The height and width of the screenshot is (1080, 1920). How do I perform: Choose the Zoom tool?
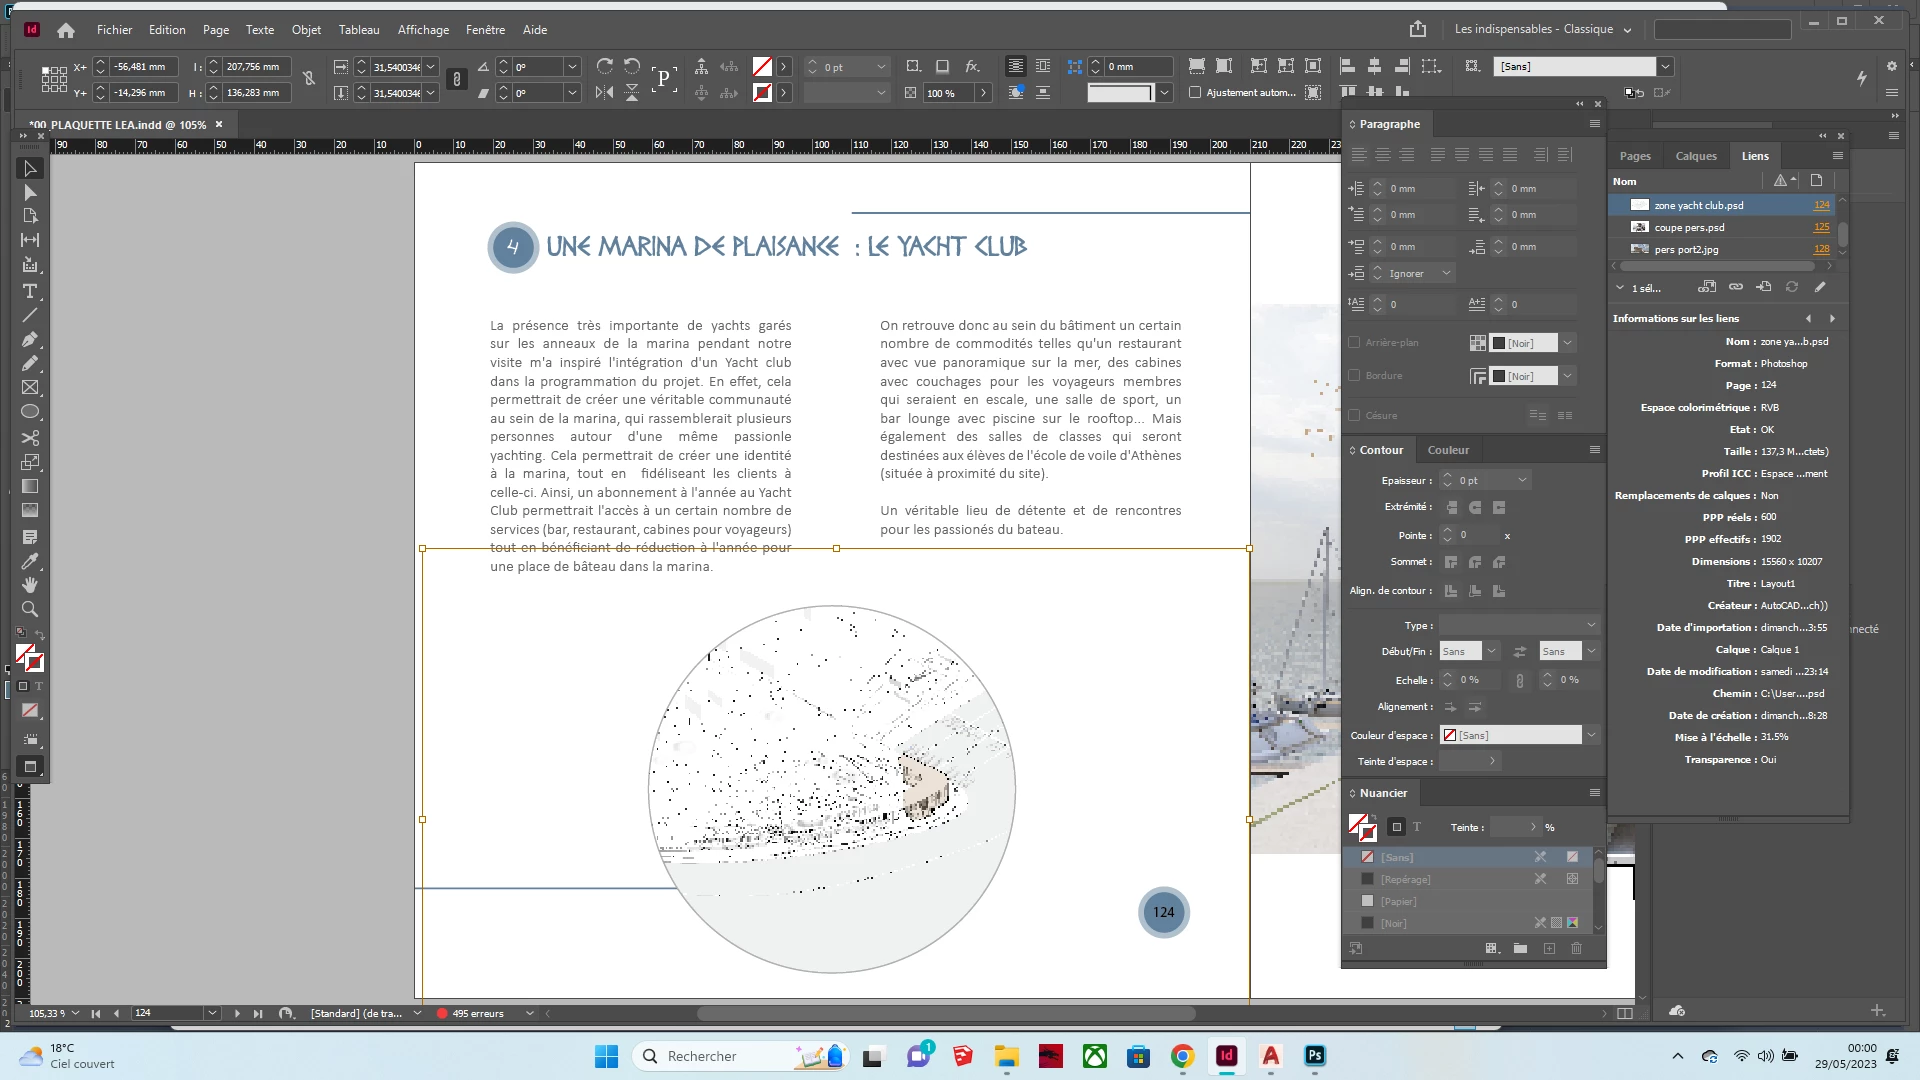(30, 609)
